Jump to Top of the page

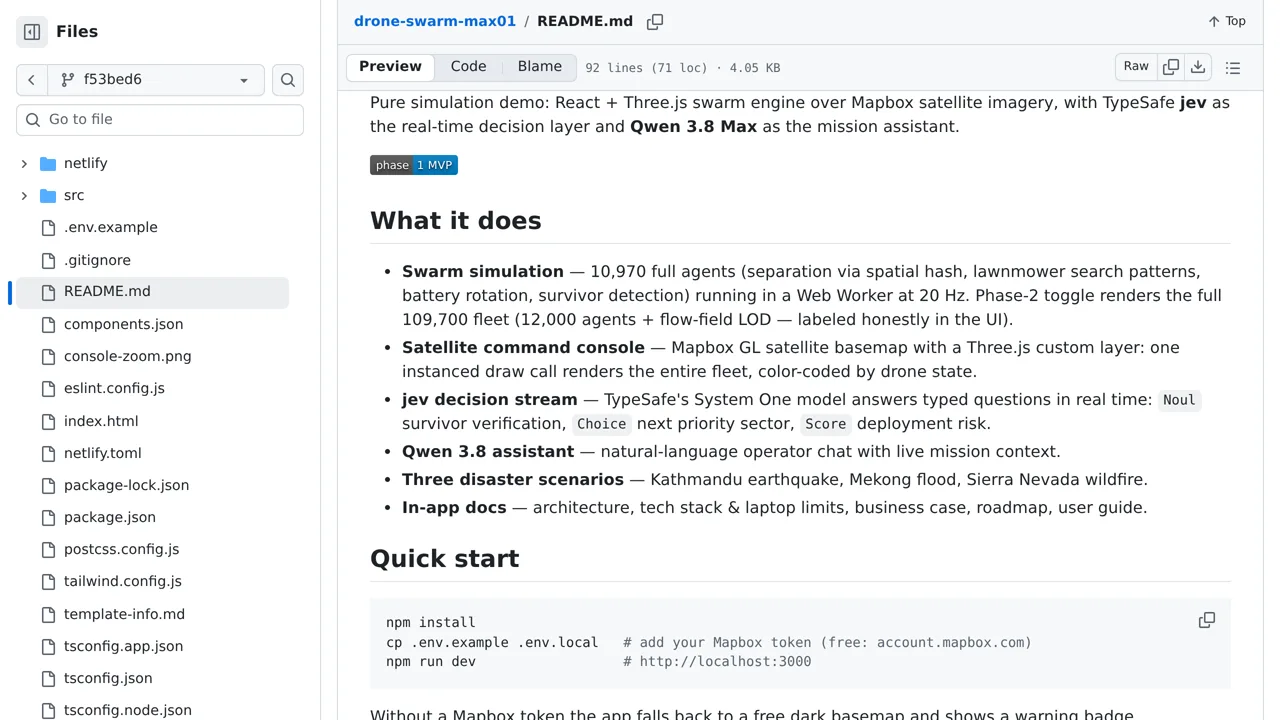(1227, 21)
